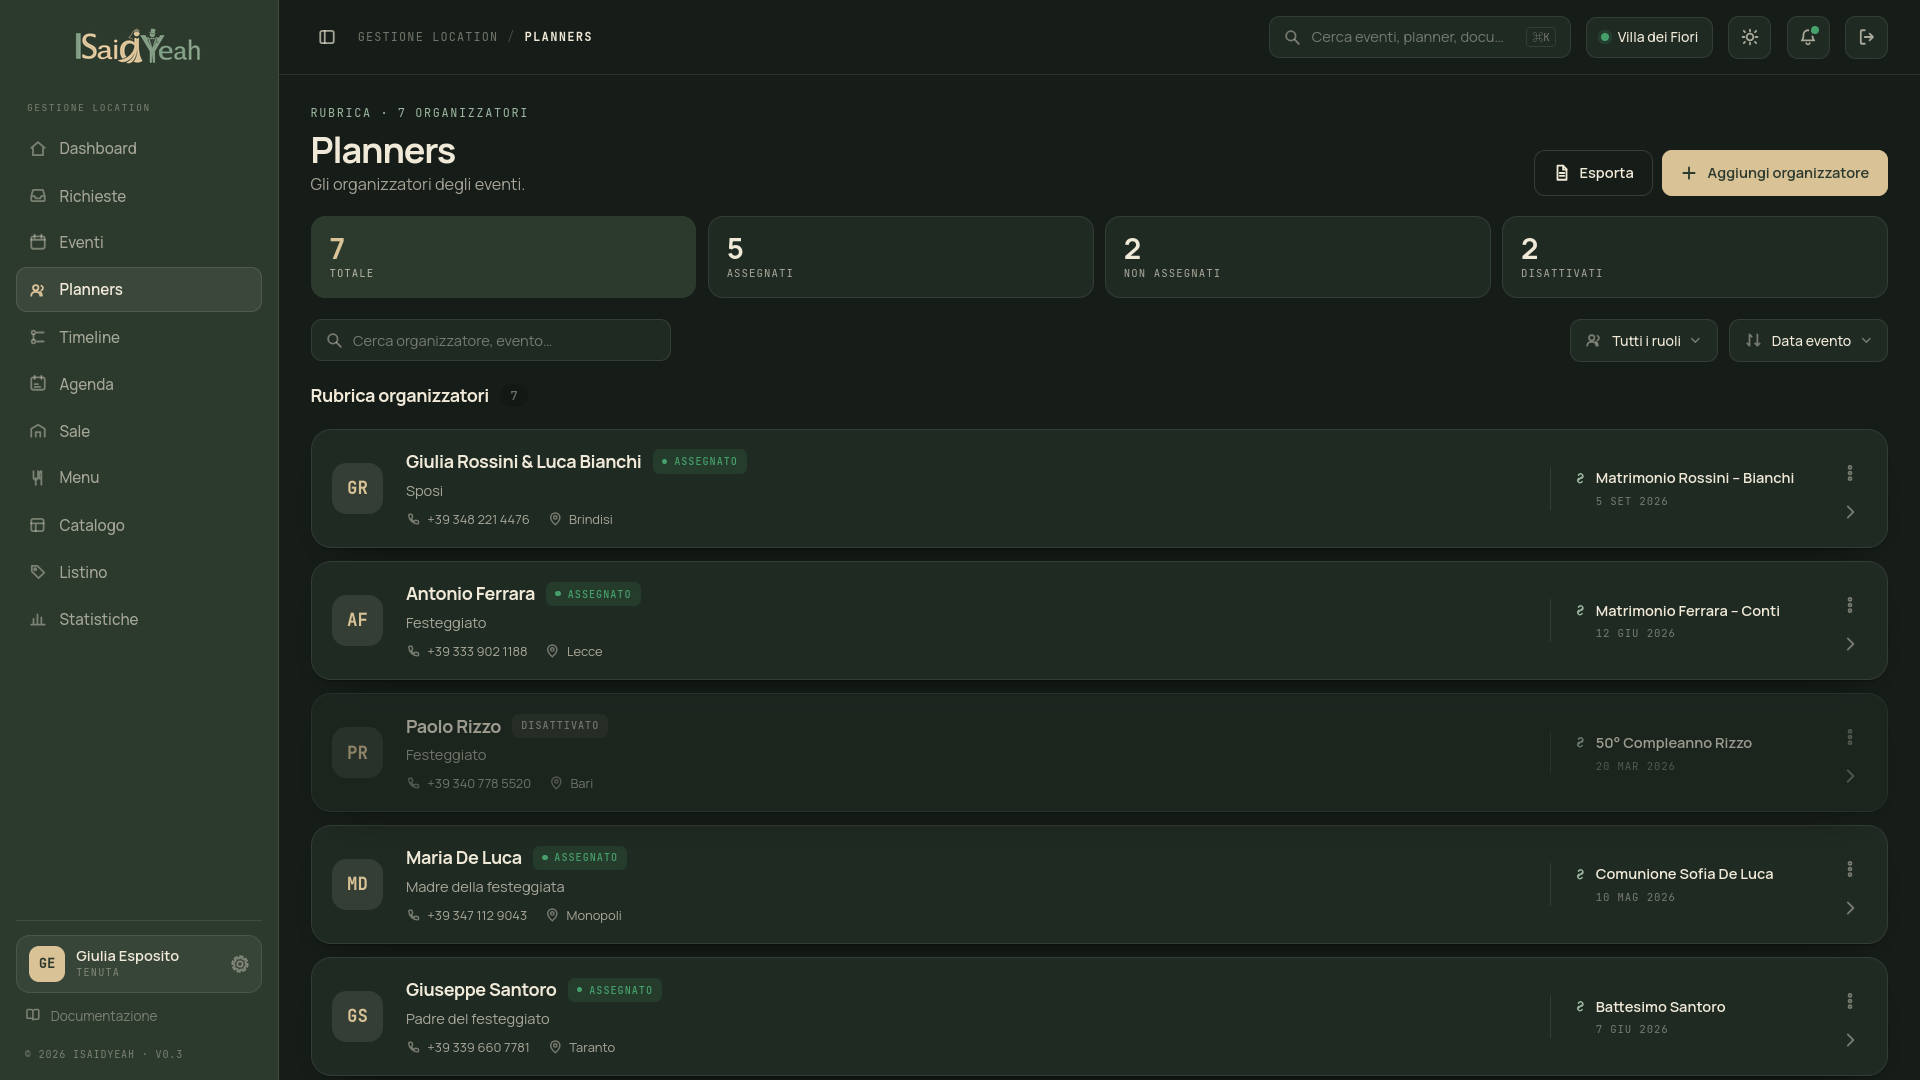Open settings gear next to Giulia Esposito

tap(240, 964)
